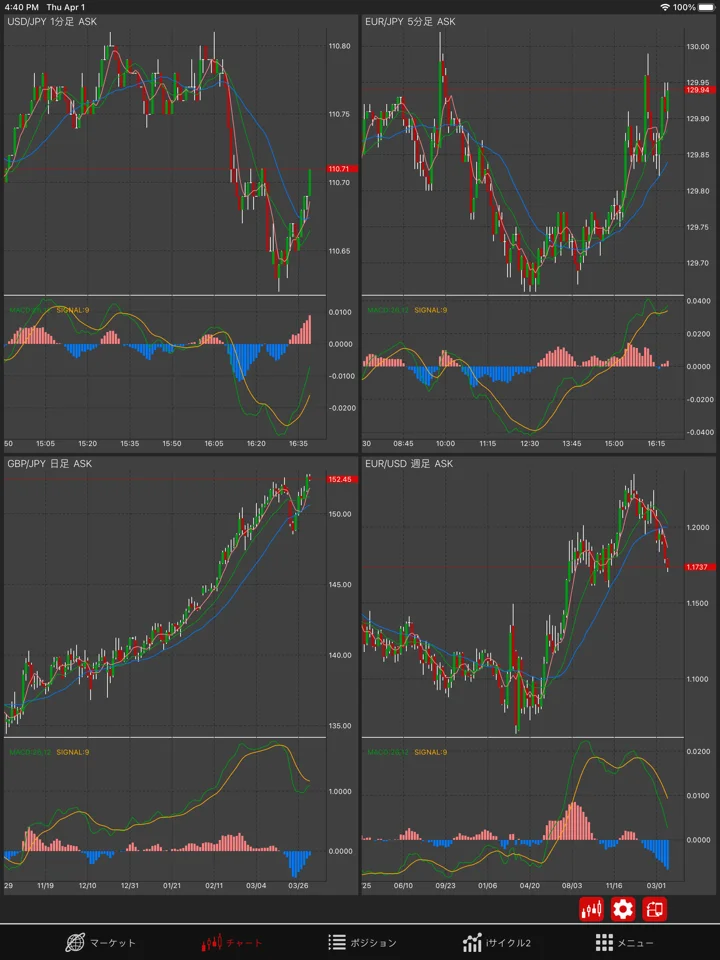Tap the red candlestick chart-type icon

591,909
